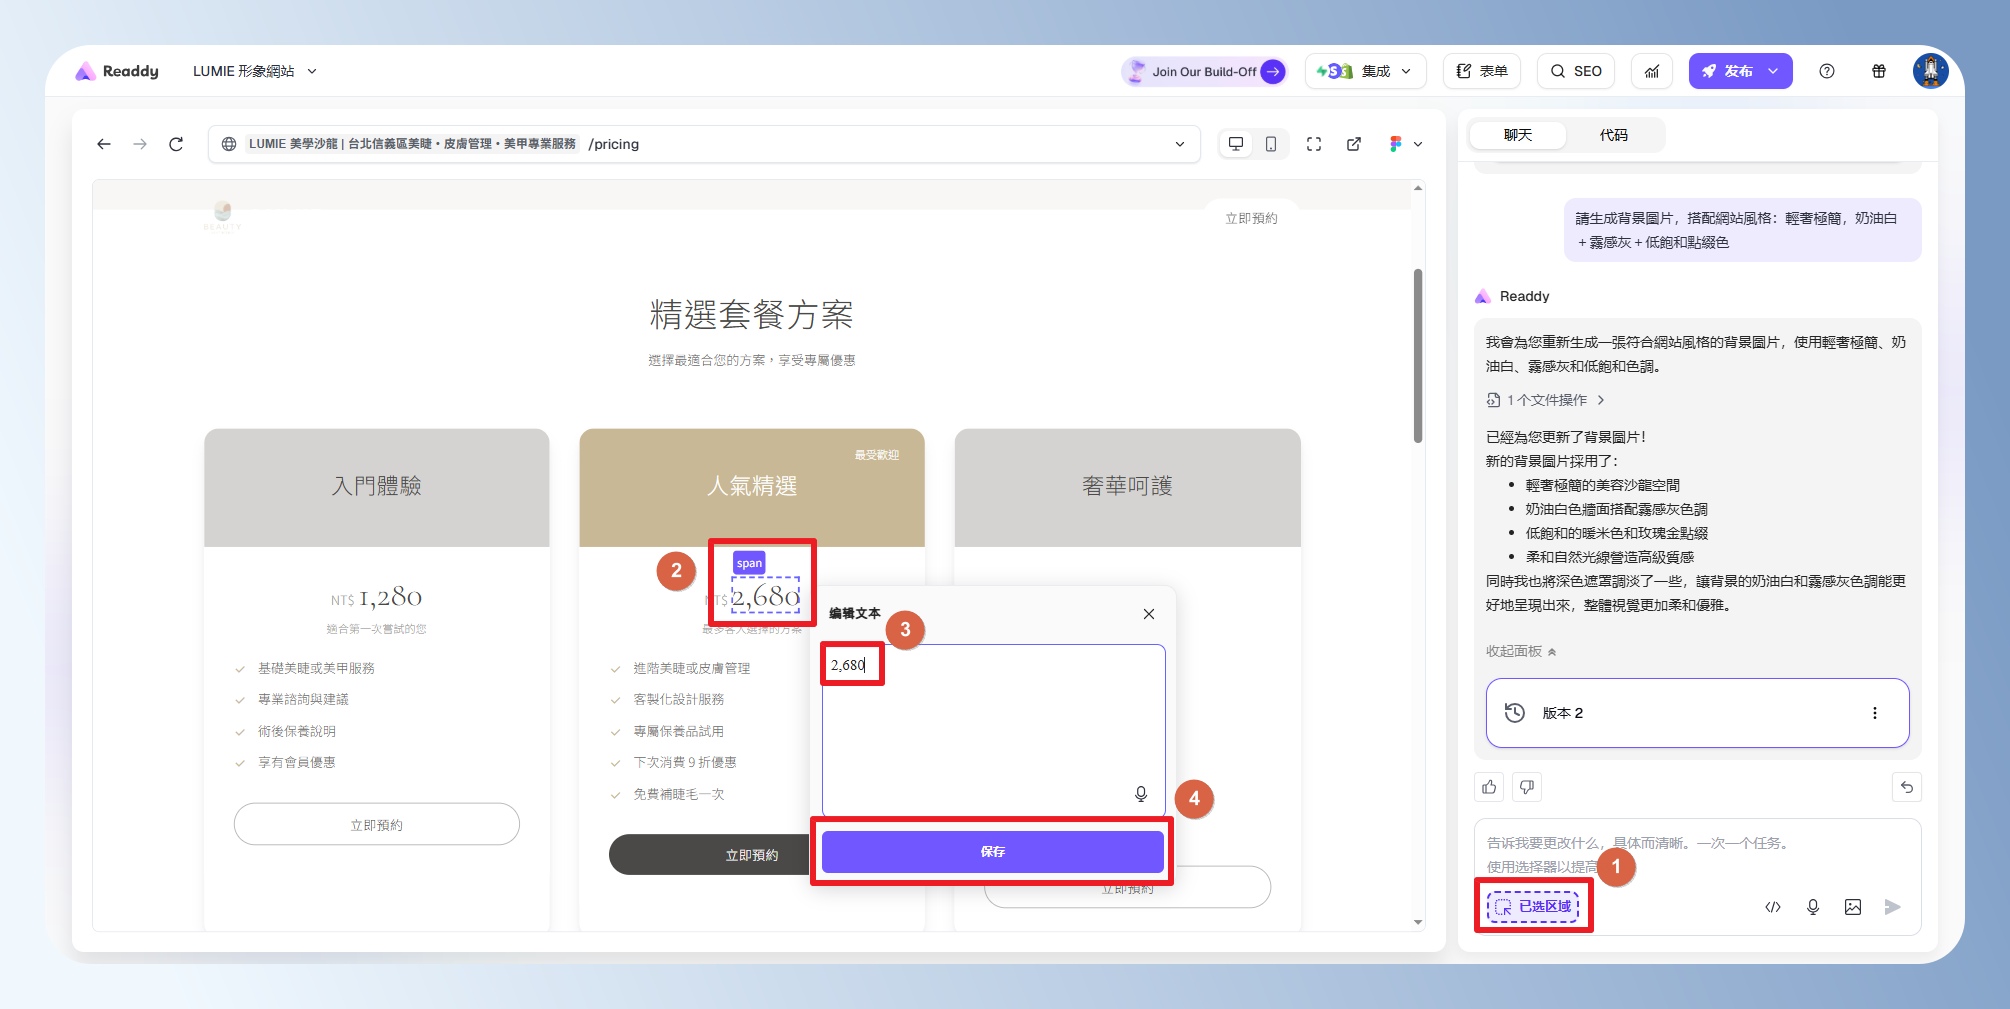Viewport: 2010px width, 1009px height.
Task: Open preview in new window
Action: coord(1354,144)
